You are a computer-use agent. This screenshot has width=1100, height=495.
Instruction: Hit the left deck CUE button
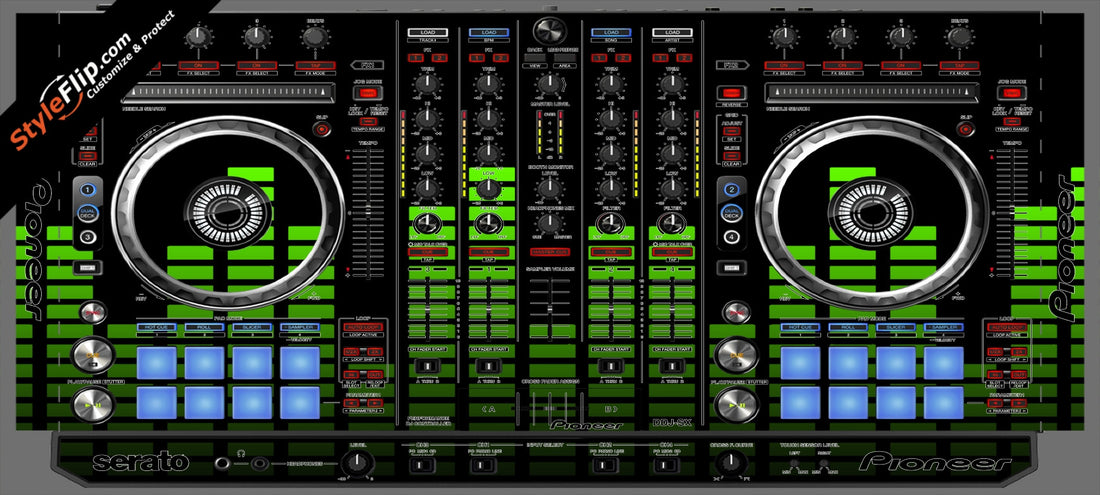[x=93, y=355]
